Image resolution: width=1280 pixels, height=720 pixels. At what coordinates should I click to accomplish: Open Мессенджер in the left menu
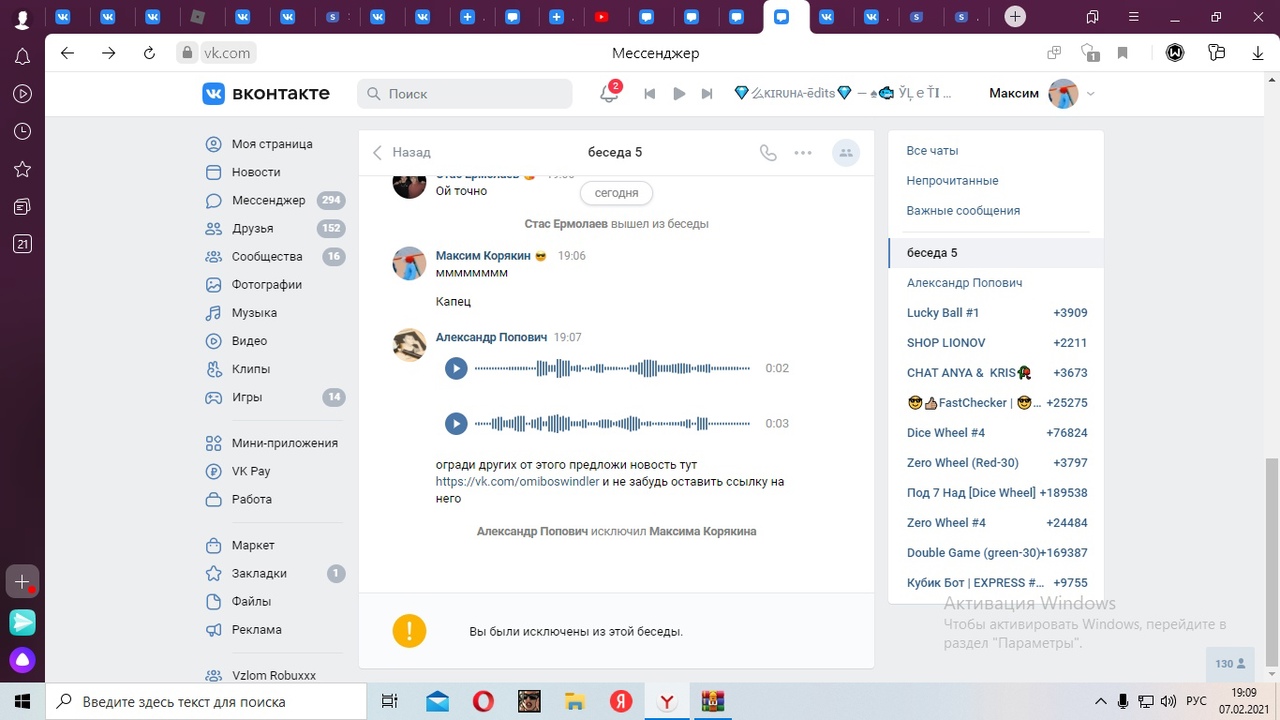tap(268, 200)
